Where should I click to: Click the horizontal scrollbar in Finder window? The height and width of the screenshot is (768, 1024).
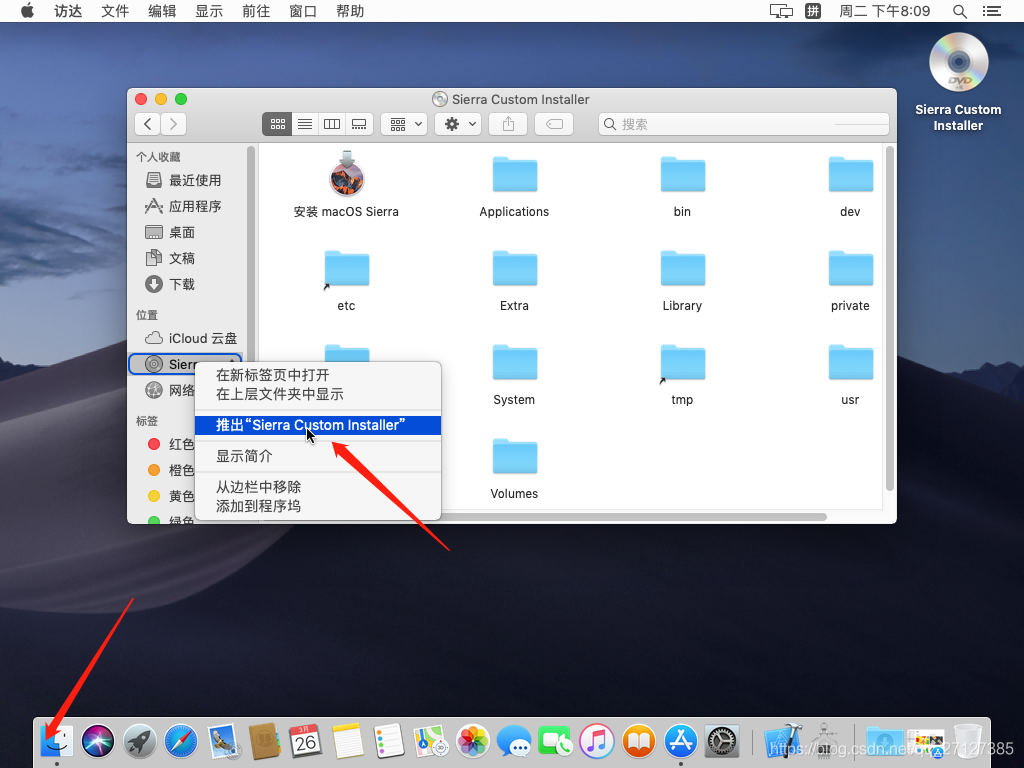[x=633, y=517]
